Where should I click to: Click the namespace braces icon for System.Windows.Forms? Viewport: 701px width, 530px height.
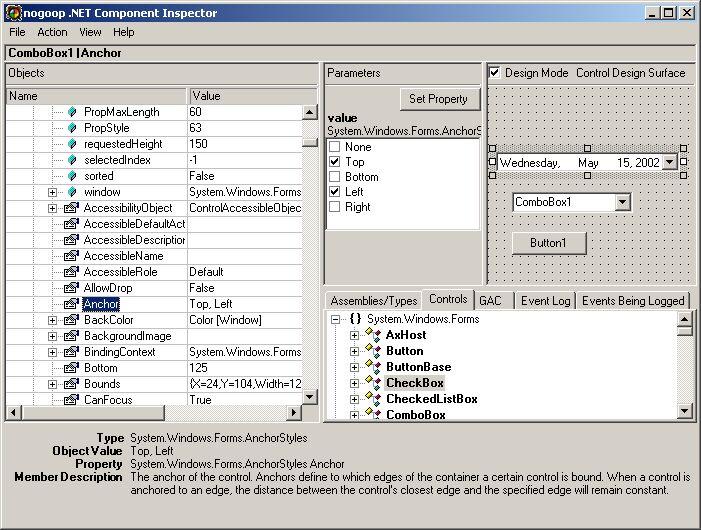click(x=355, y=319)
